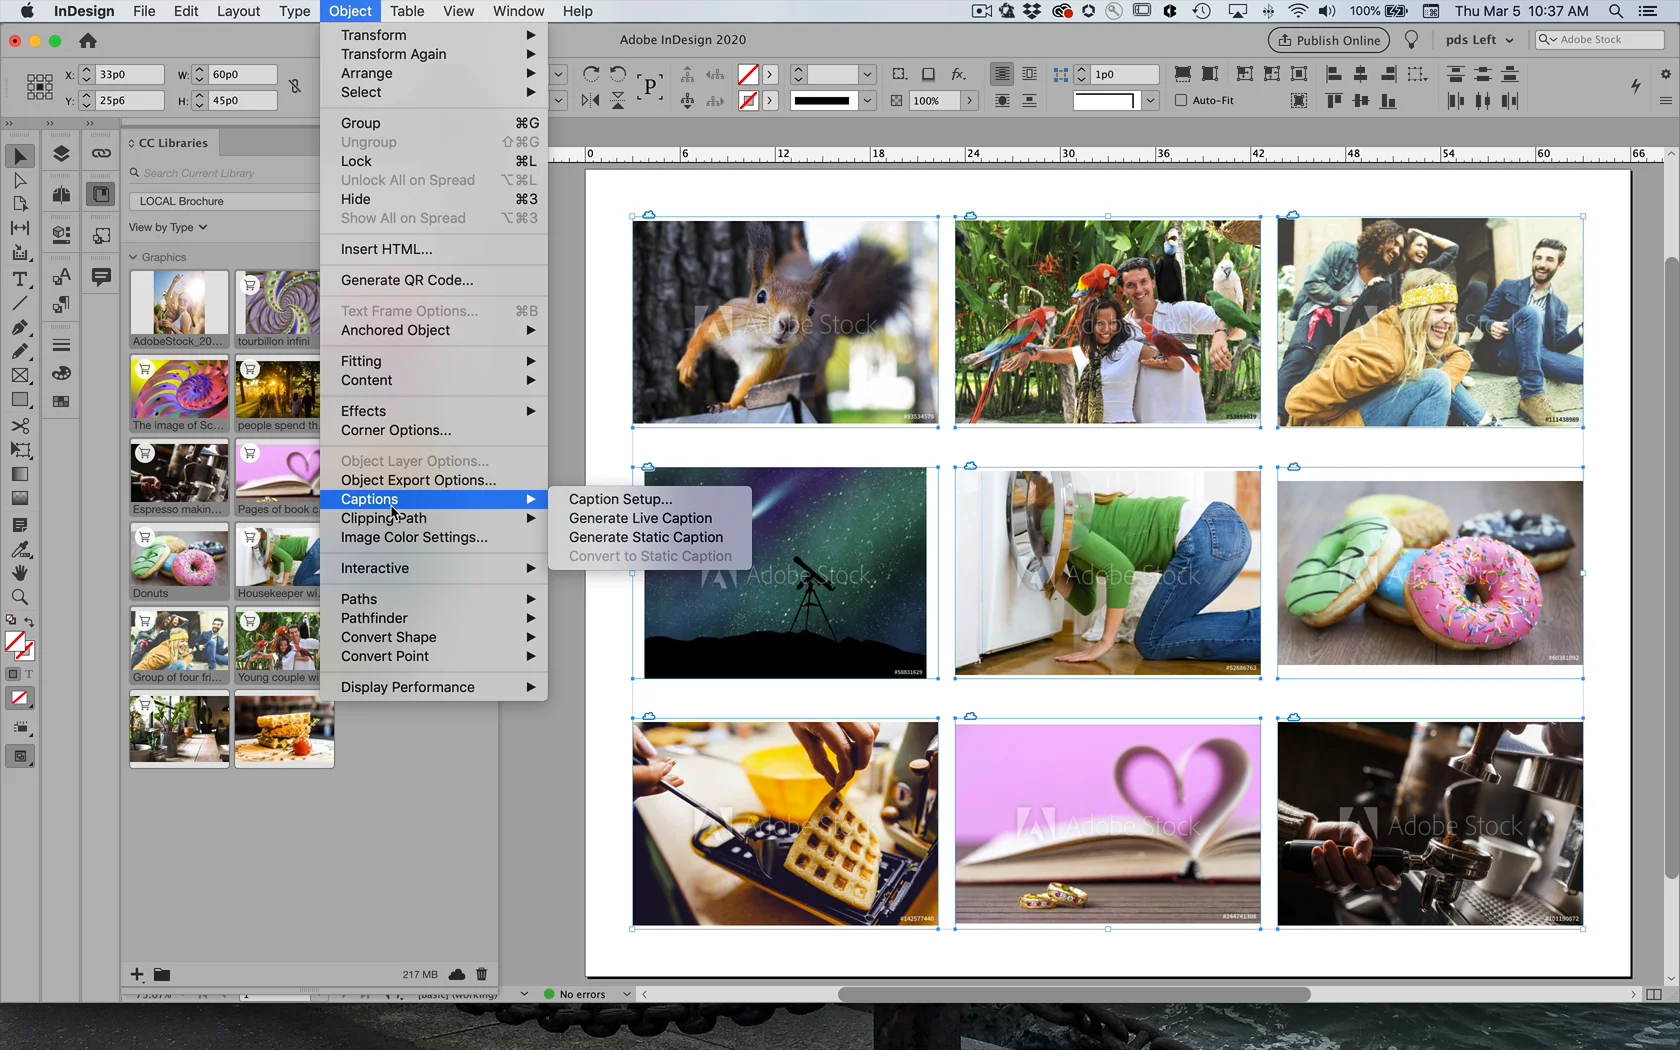Screen dimensions: 1680x1050
Task: Delete library item with trash icon
Action: point(481,974)
